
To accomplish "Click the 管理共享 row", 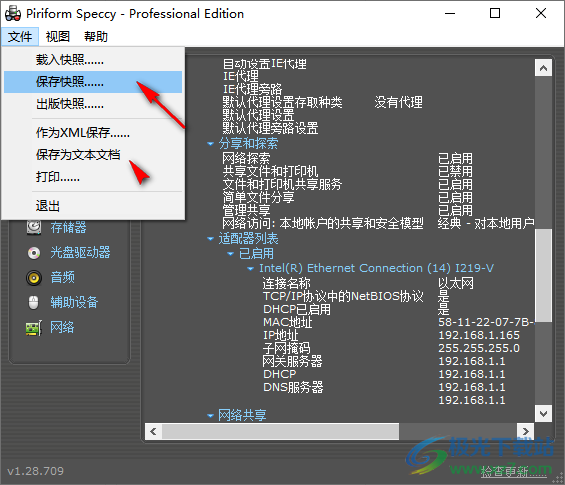I will coord(246,210).
